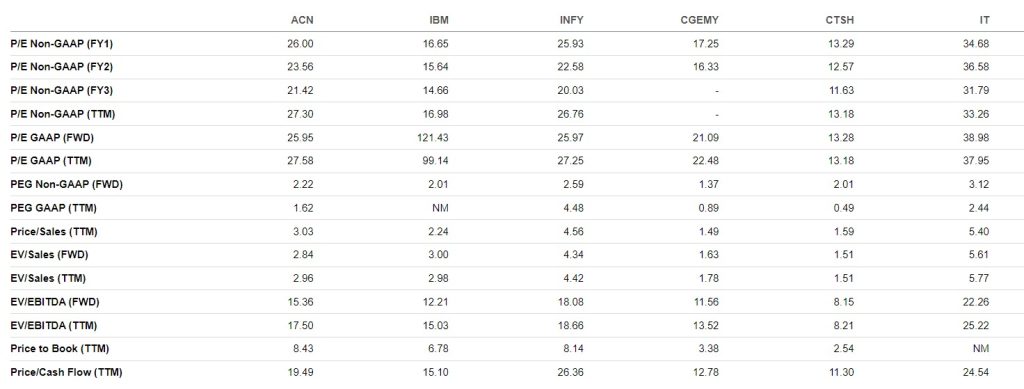This screenshot has width=1024, height=389.
Task: Select IT's 38.98 P/E GAAP value
Action: click(x=976, y=138)
